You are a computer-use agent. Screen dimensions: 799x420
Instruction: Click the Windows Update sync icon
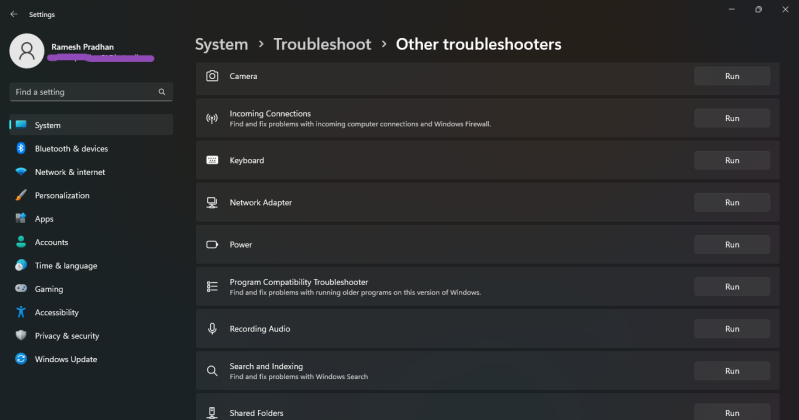click(21, 359)
